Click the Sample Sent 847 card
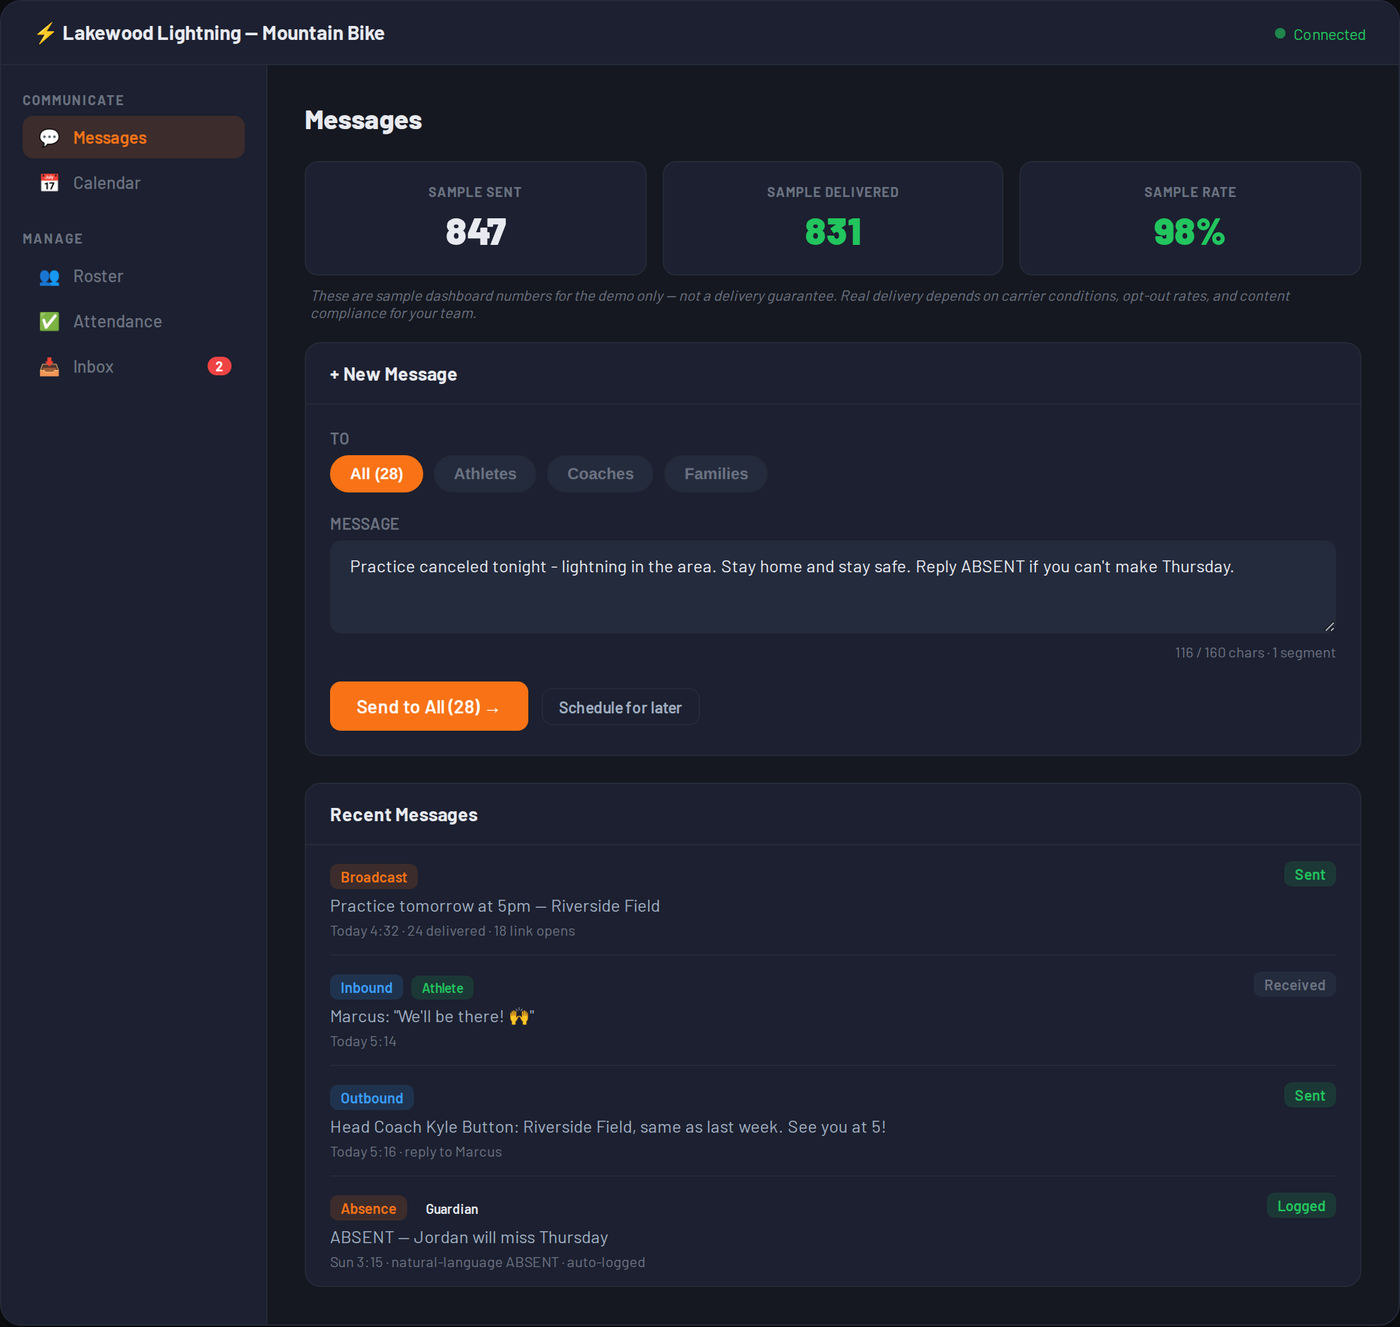This screenshot has height=1327, width=1400. (x=475, y=218)
